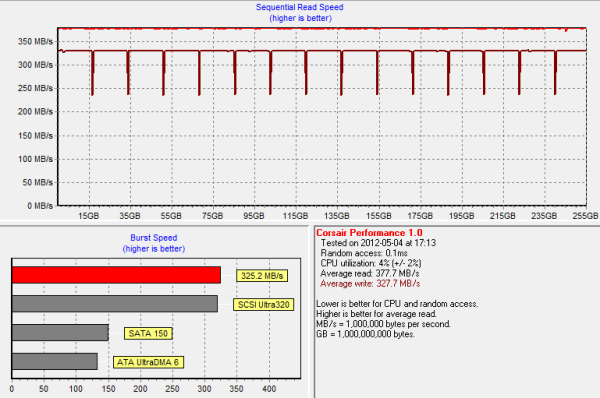Click the '0 MB/s' y-axis label

point(40,206)
